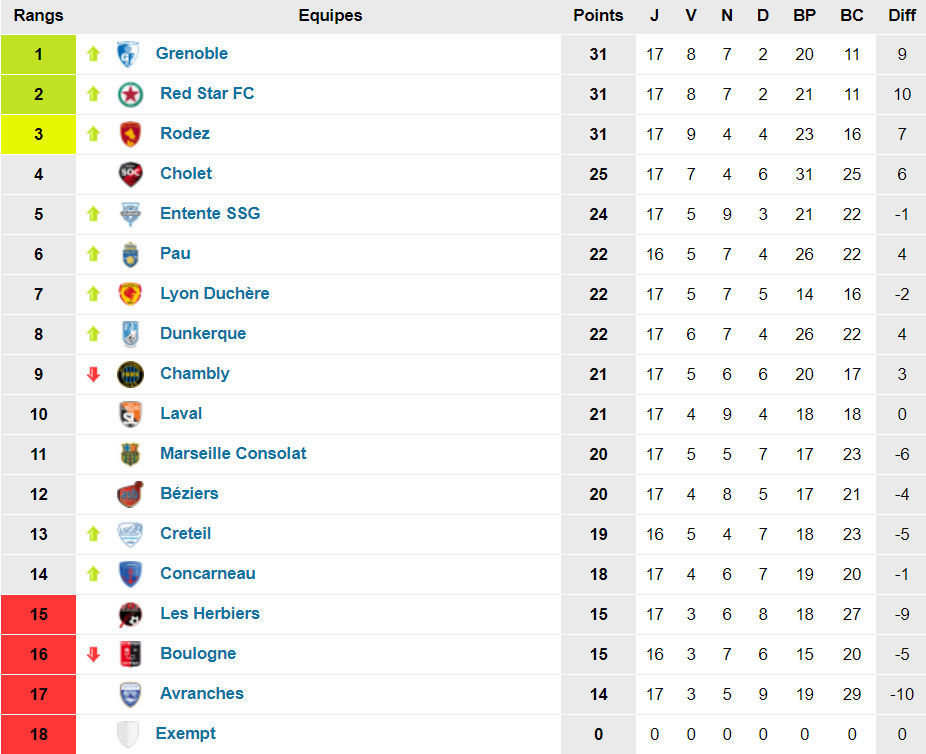Click the Grenoble club crest icon

pyautogui.click(x=127, y=54)
